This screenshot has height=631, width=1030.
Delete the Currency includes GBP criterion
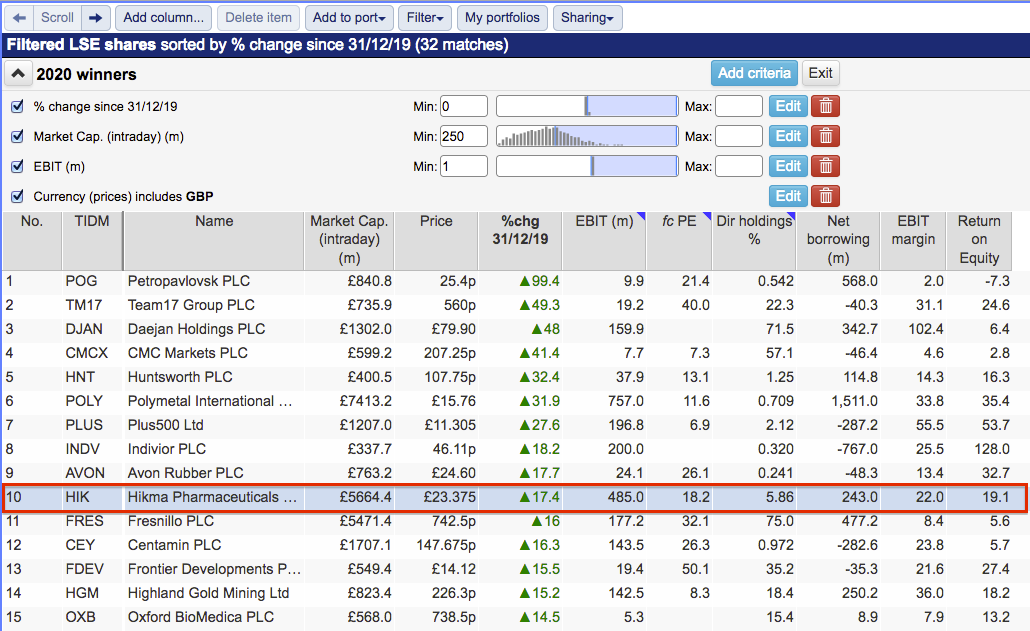coord(826,196)
